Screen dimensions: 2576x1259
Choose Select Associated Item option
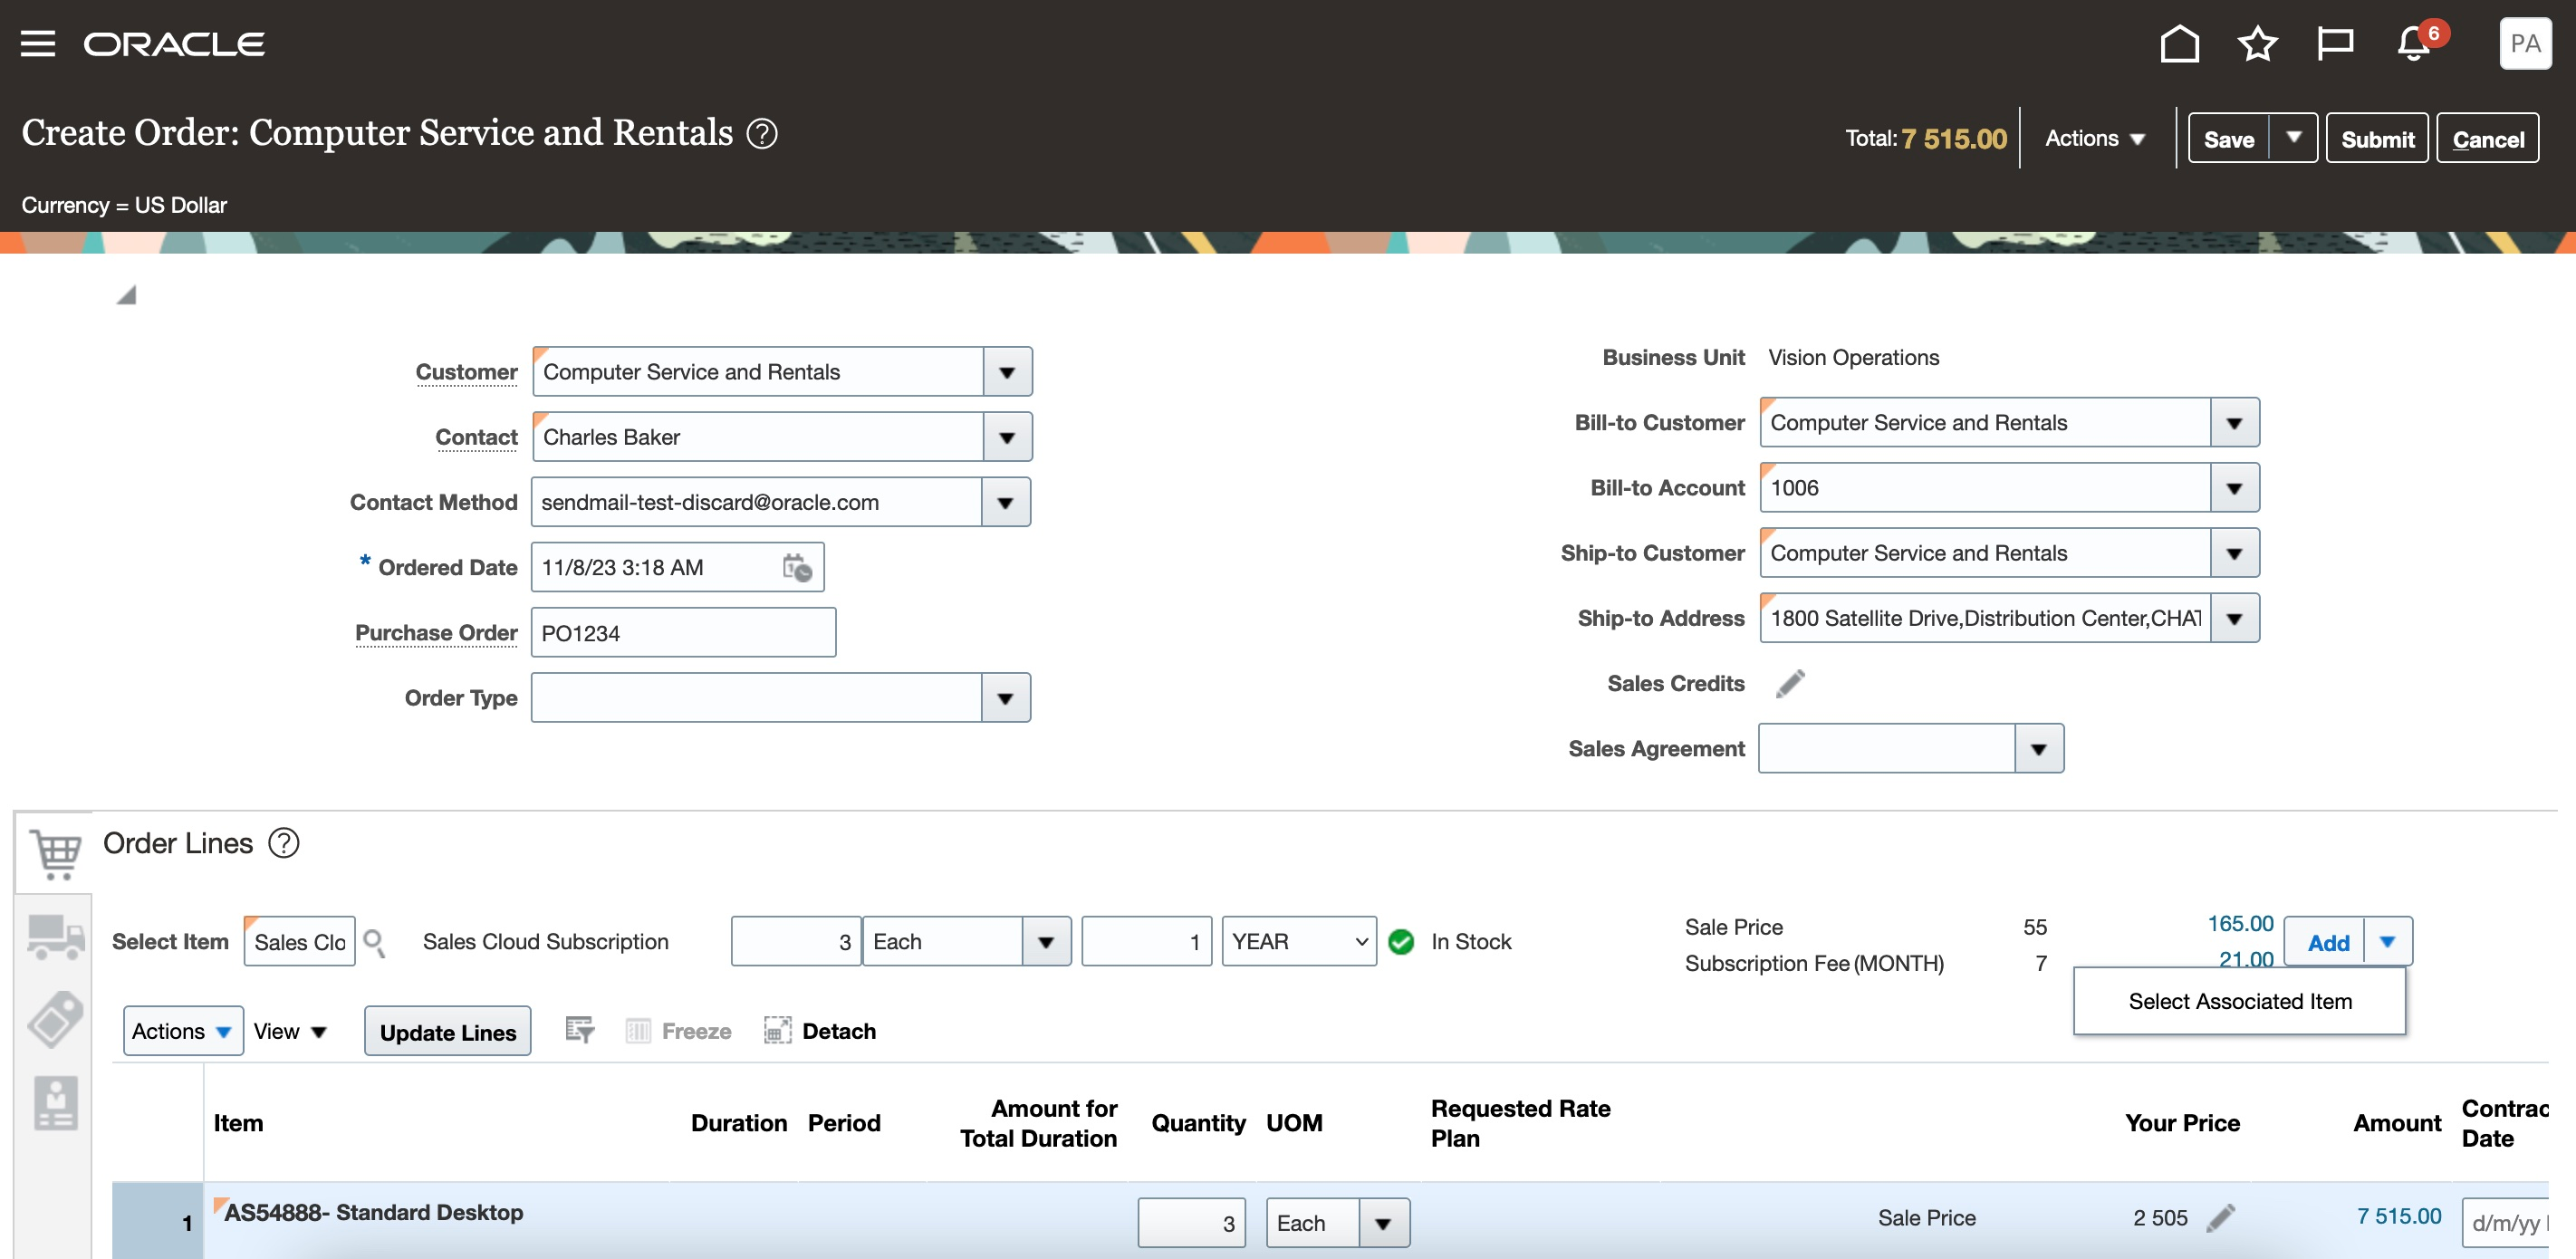2239,1001
